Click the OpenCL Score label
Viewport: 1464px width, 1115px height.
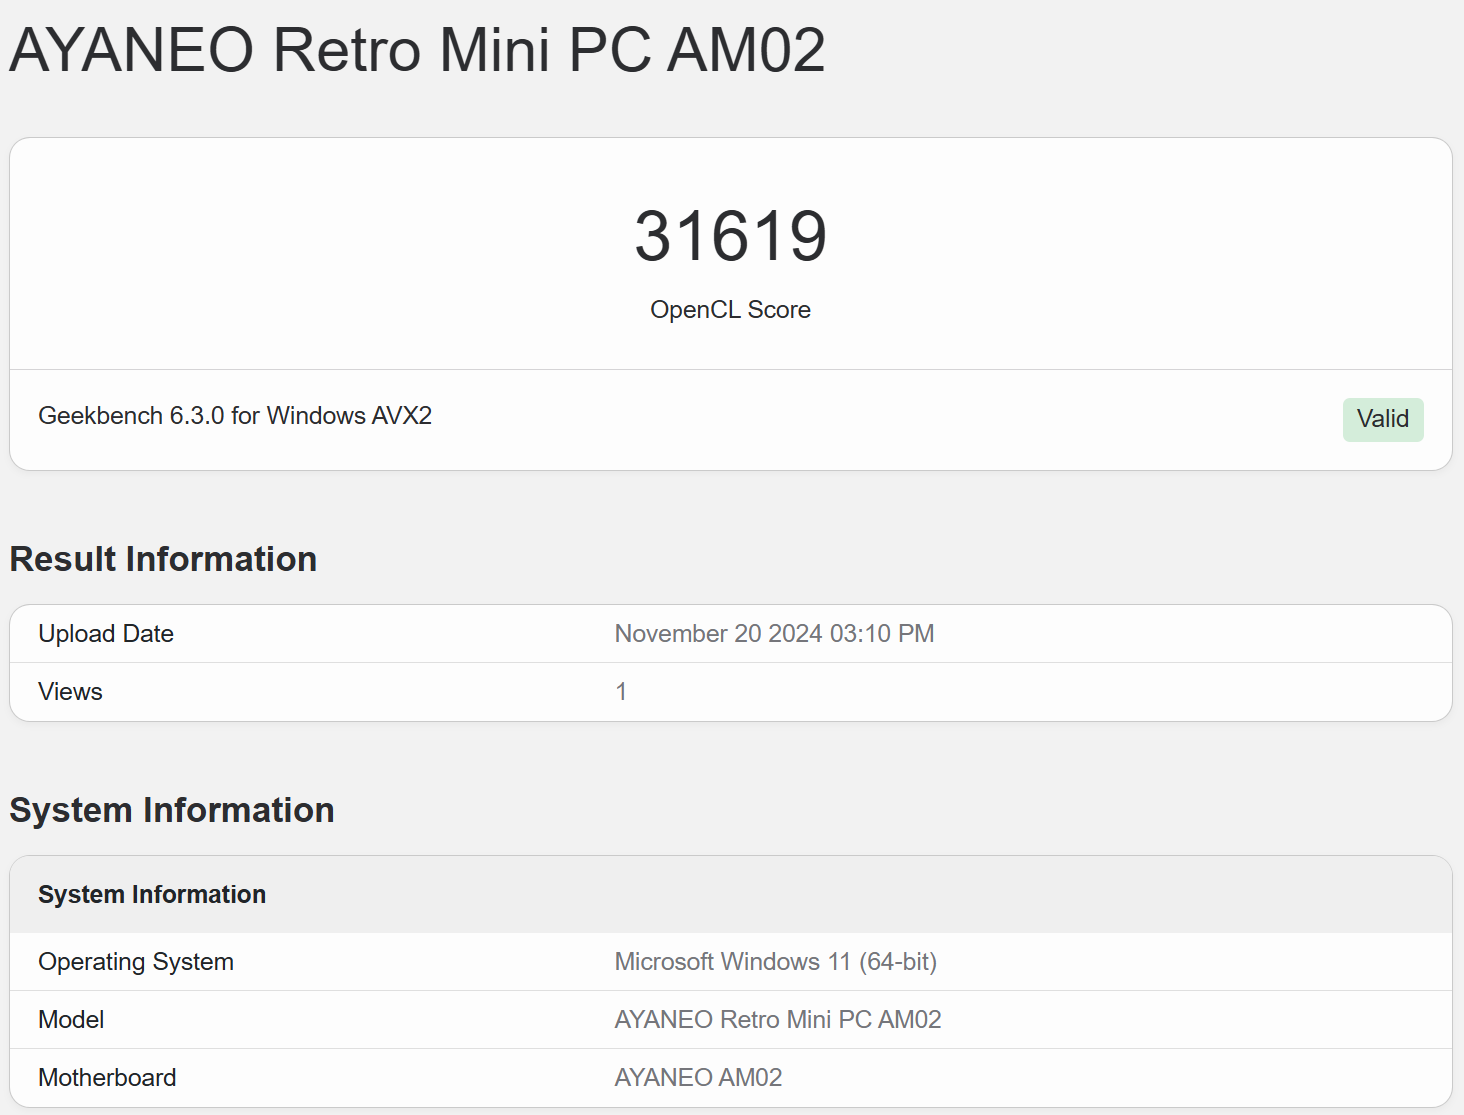coord(730,310)
